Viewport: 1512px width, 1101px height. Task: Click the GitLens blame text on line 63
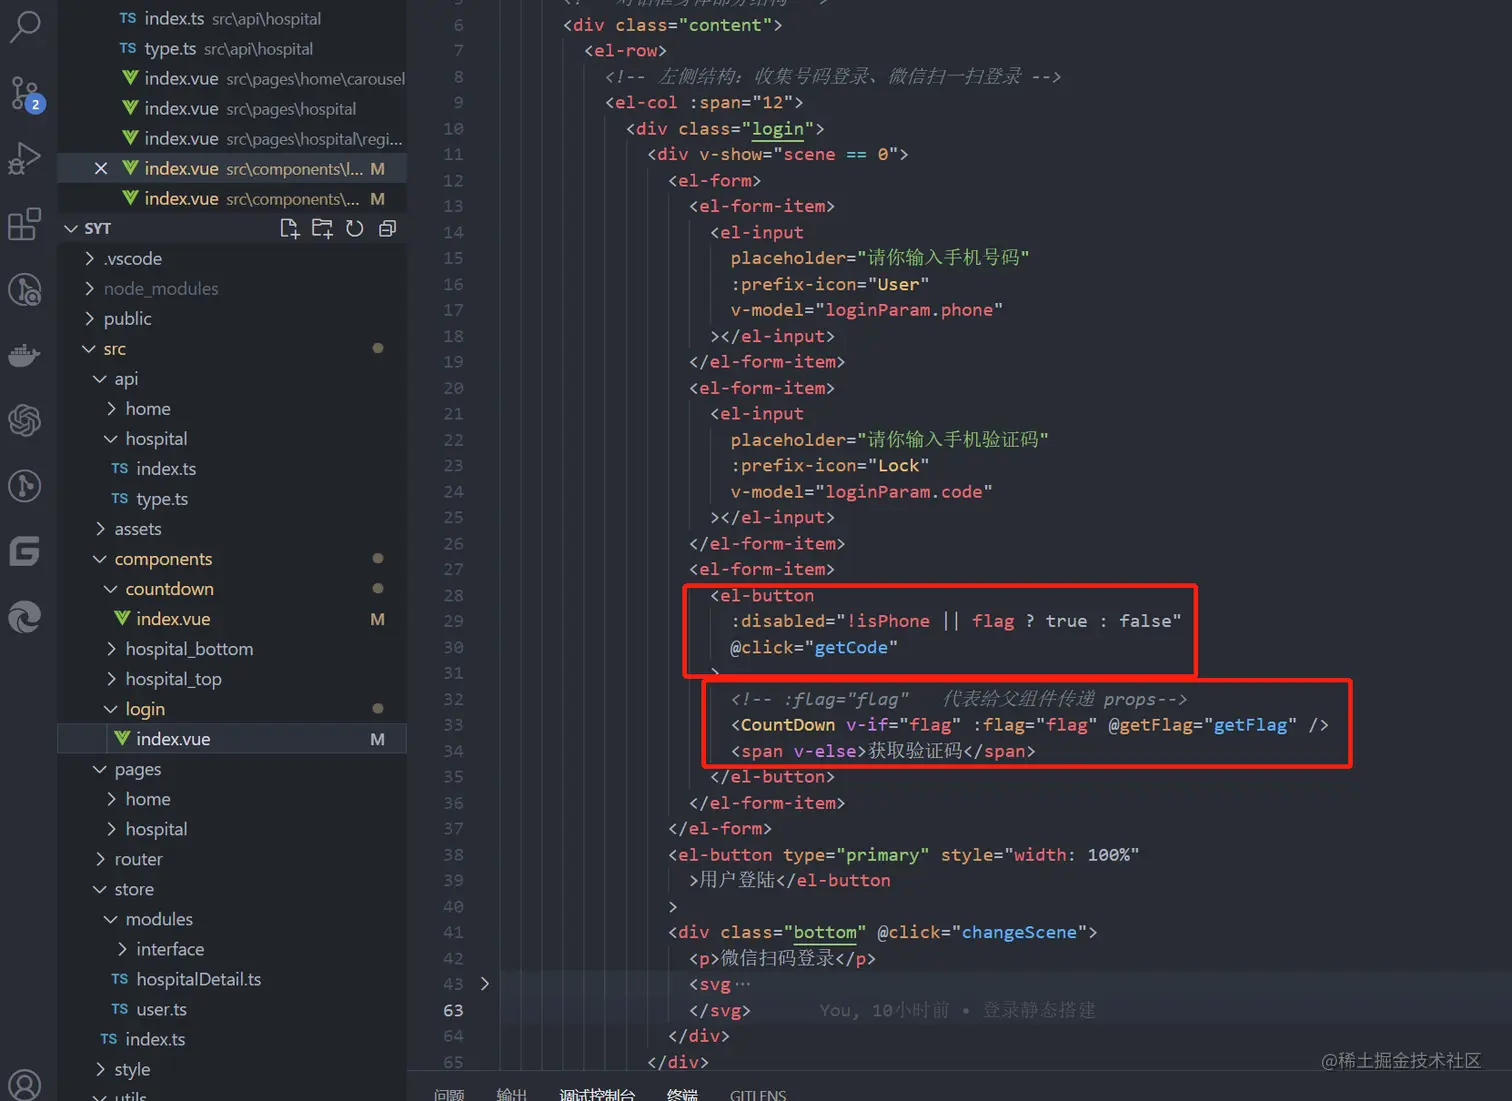tap(957, 1010)
